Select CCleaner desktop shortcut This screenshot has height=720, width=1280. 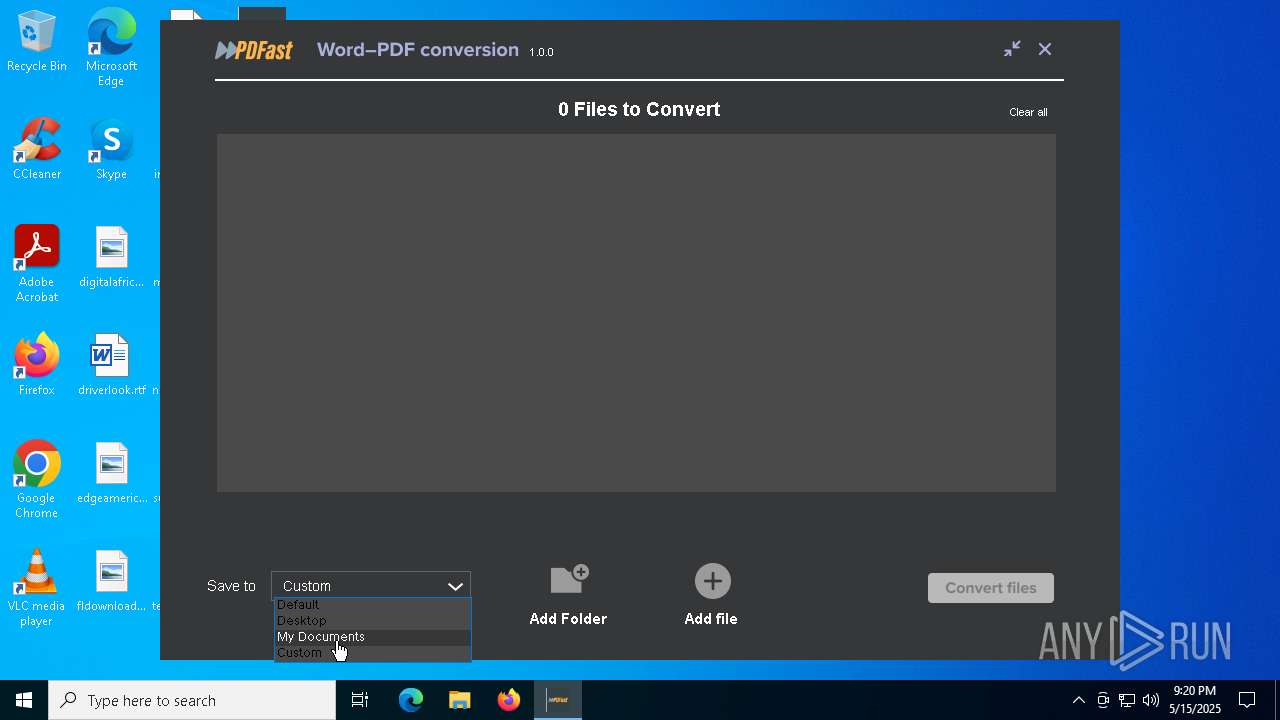tap(37, 150)
